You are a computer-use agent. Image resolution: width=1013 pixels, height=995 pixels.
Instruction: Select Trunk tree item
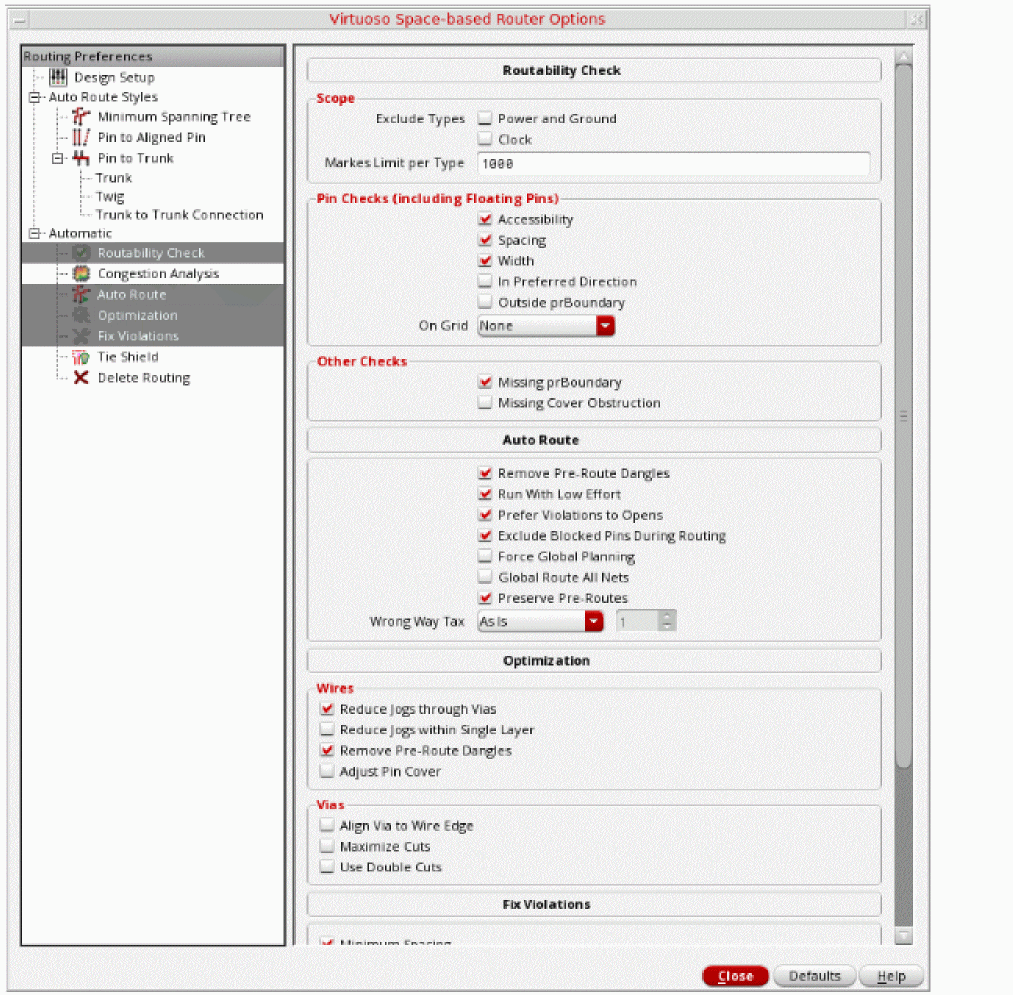pyautogui.click(x=114, y=178)
